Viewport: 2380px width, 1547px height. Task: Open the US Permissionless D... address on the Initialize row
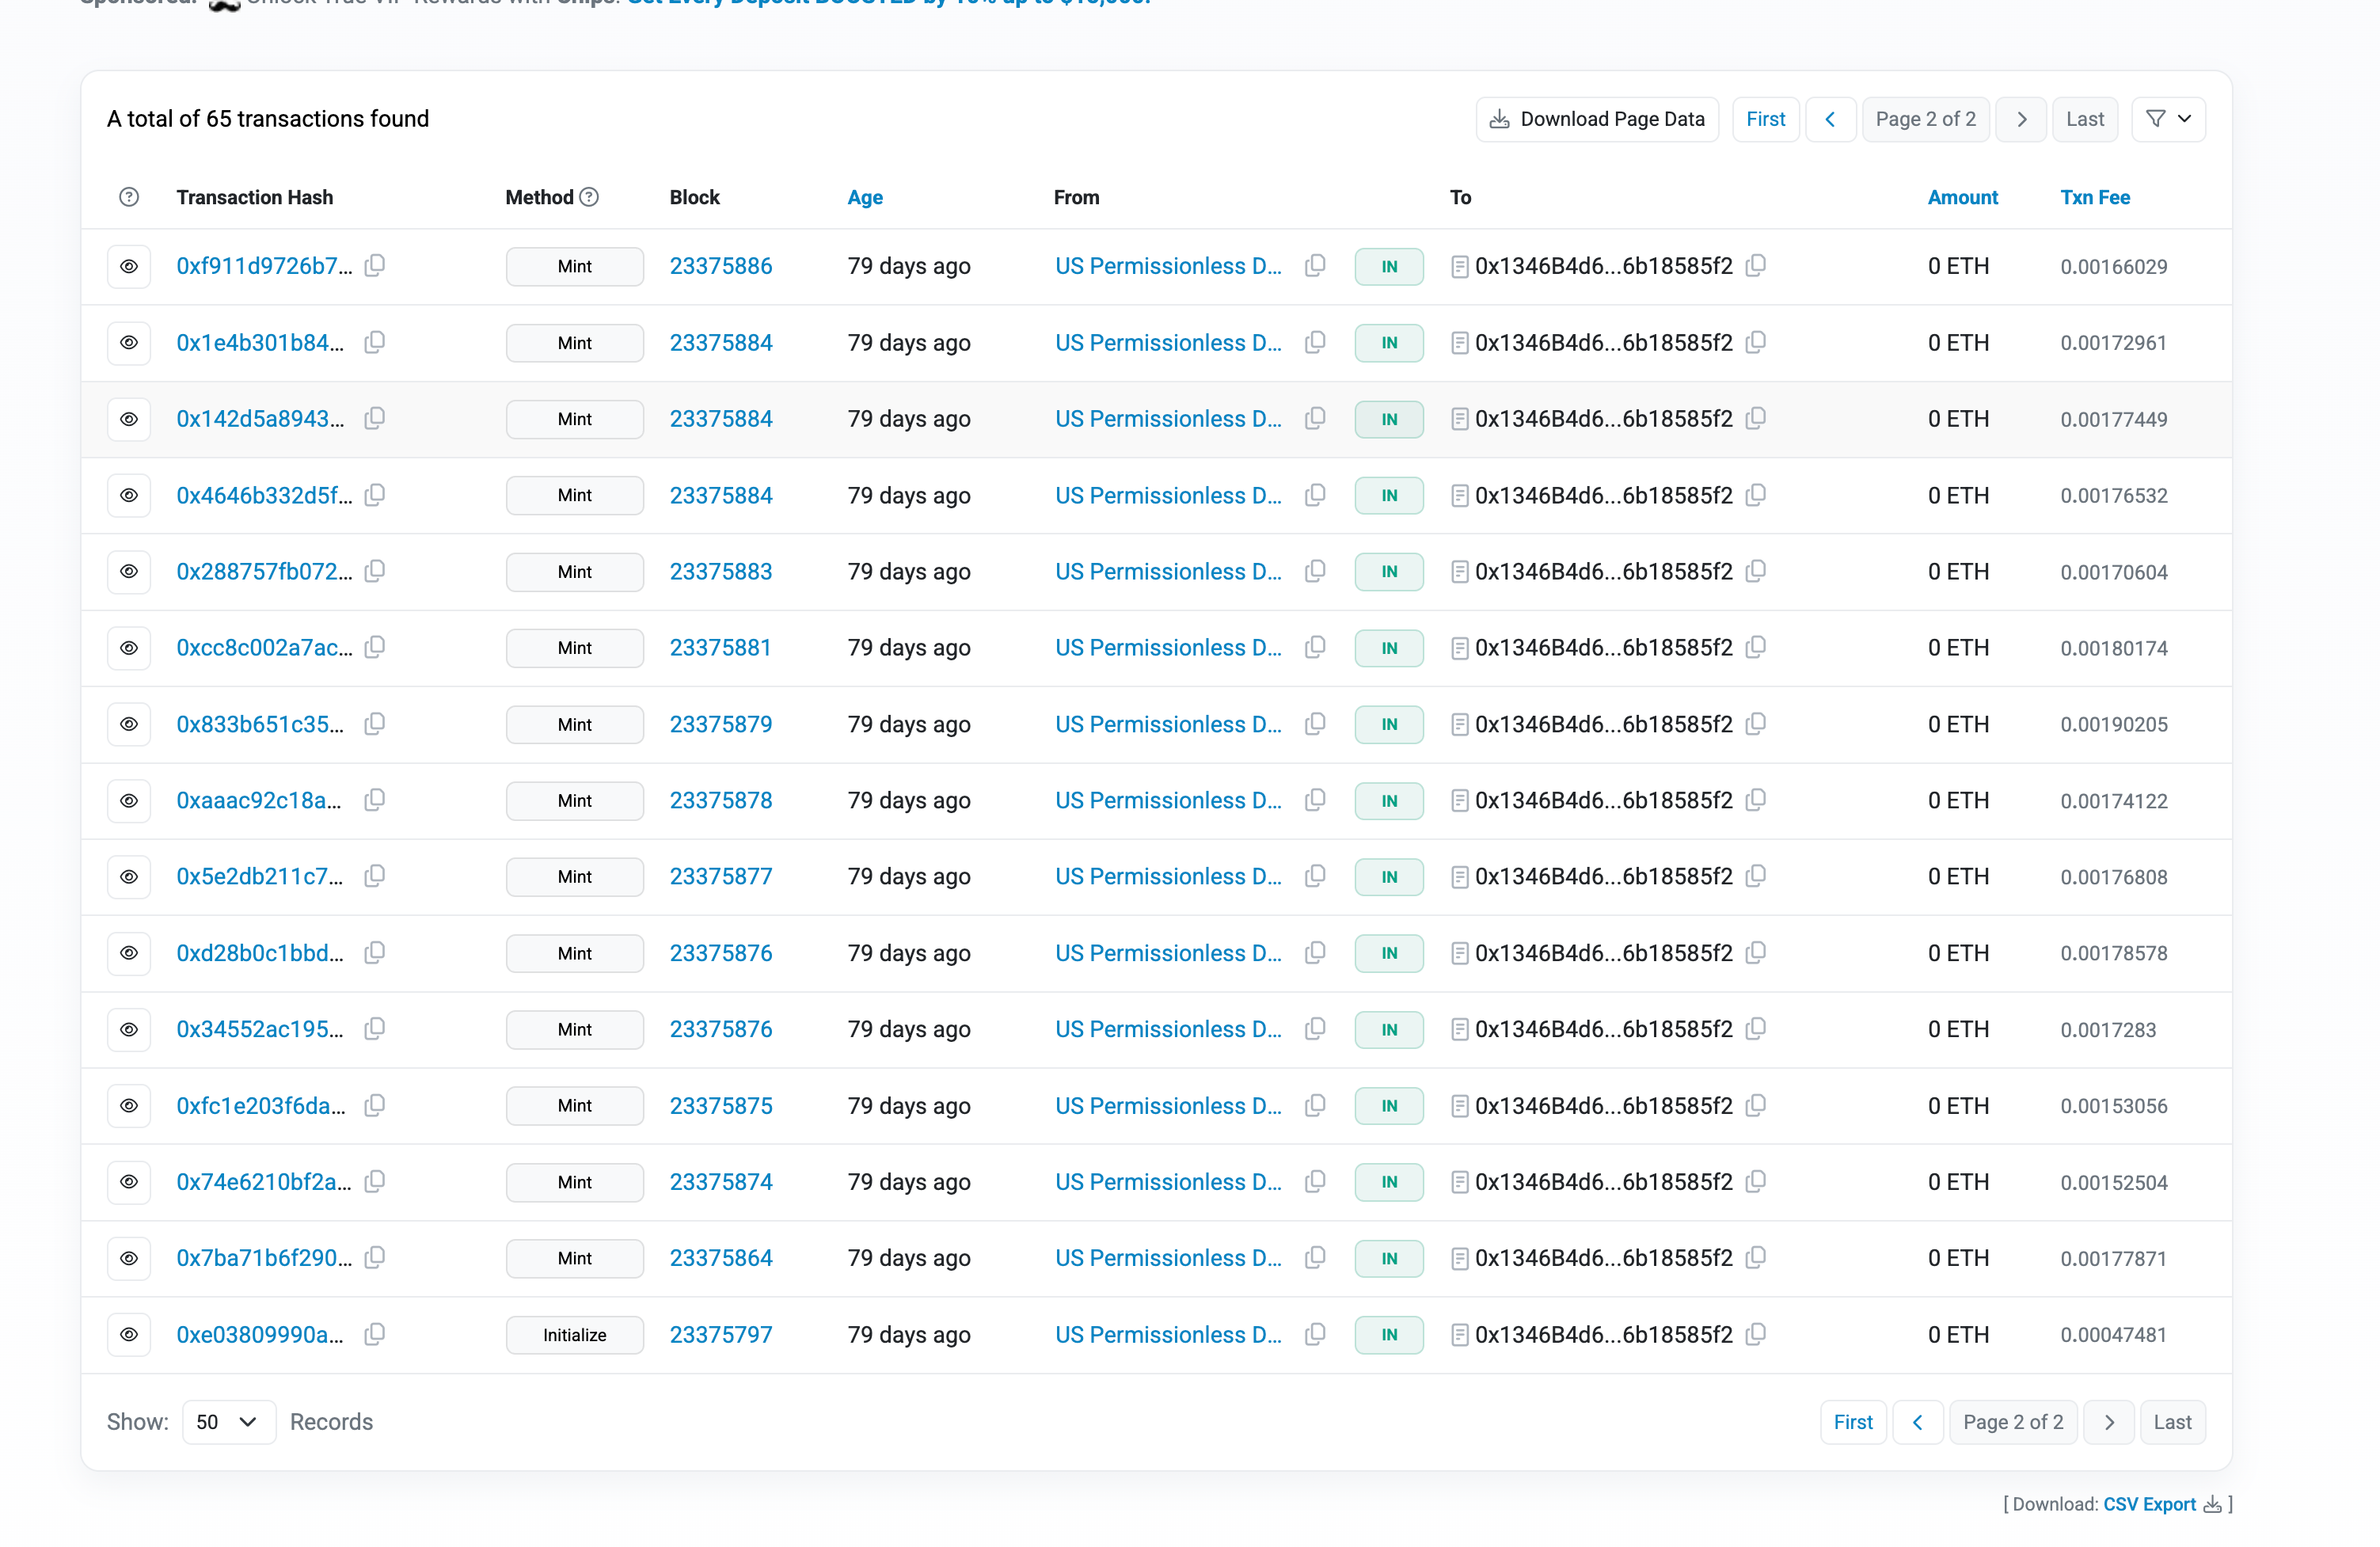point(1167,1334)
